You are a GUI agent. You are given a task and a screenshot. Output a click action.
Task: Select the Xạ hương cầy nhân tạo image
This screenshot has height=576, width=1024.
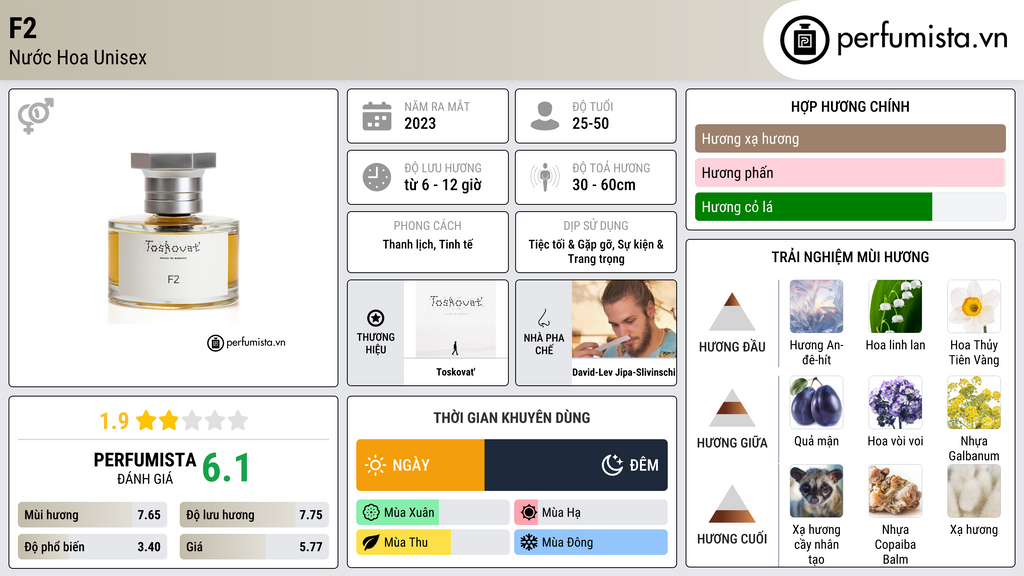click(816, 491)
